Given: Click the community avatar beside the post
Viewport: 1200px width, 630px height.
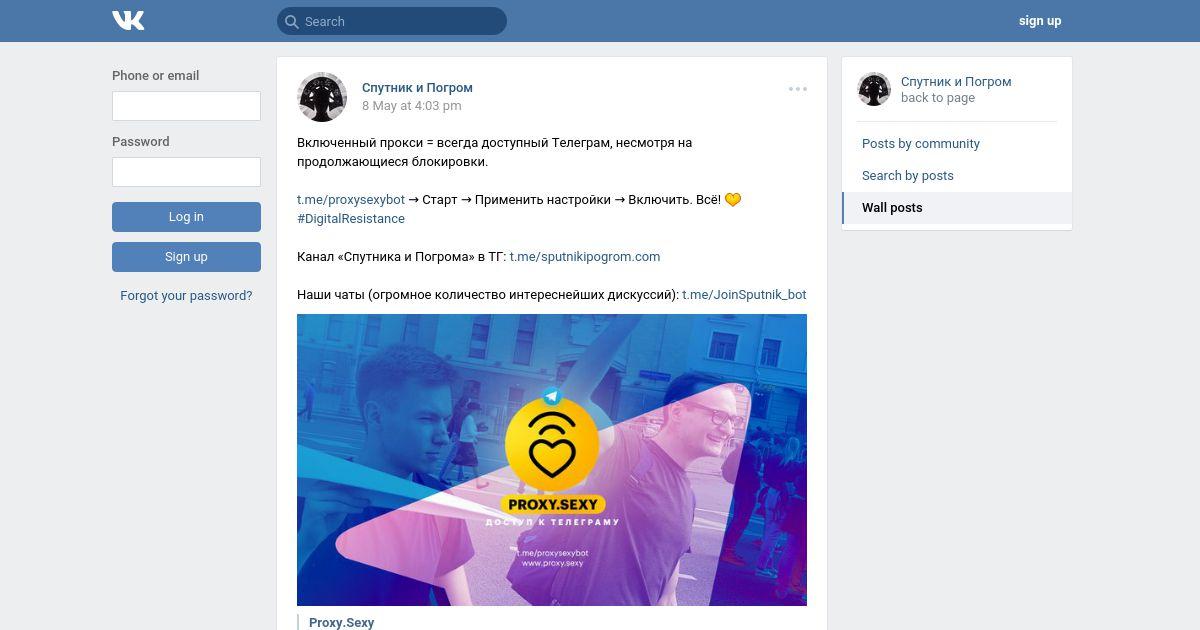Looking at the screenshot, I should click(322, 97).
